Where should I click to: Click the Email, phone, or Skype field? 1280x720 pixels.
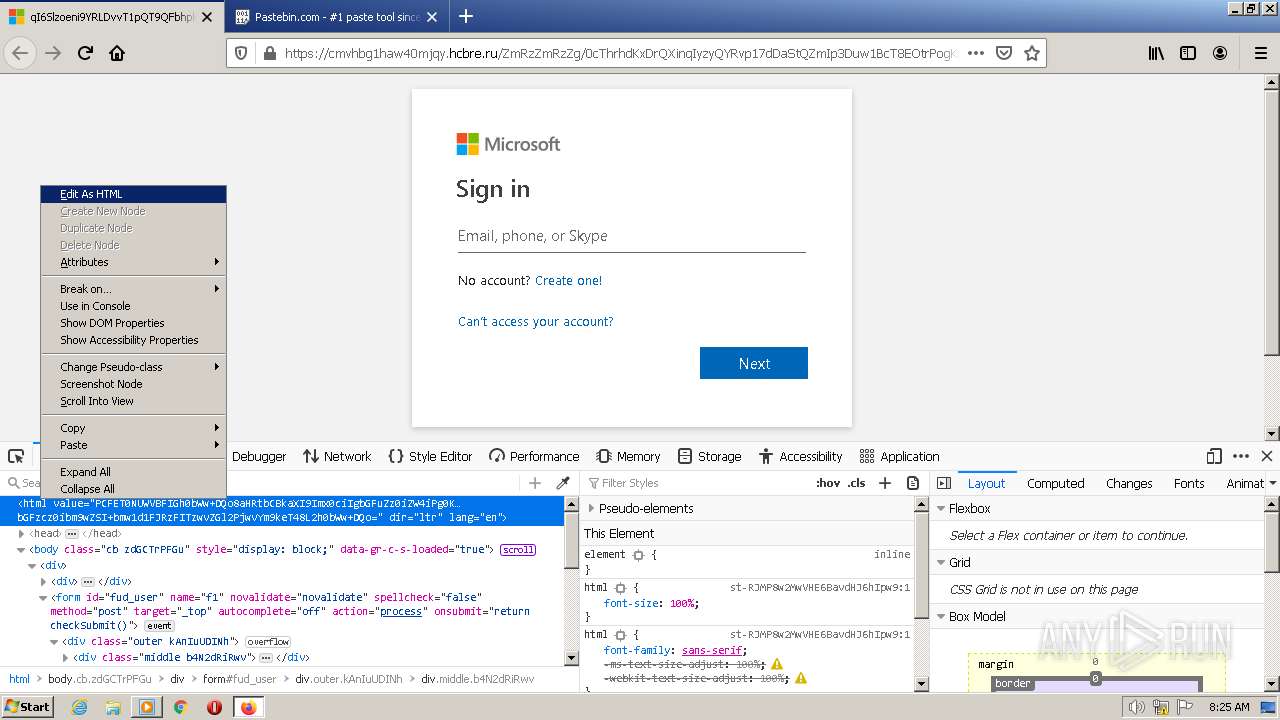coord(631,236)
